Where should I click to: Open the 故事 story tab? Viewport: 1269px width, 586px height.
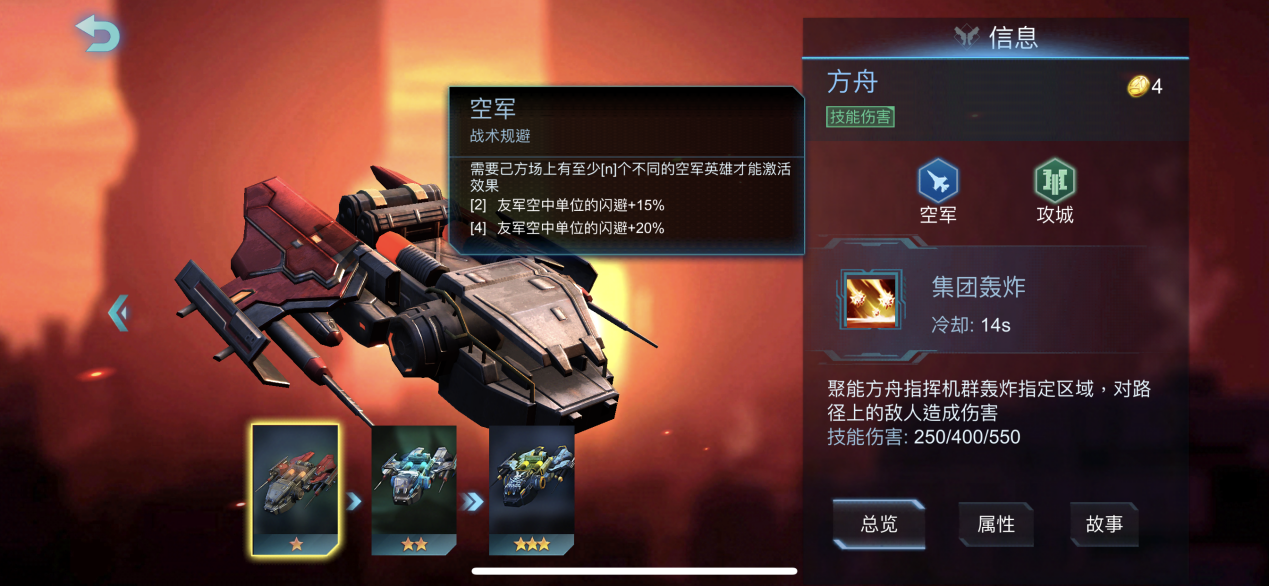coord(1104,524)
